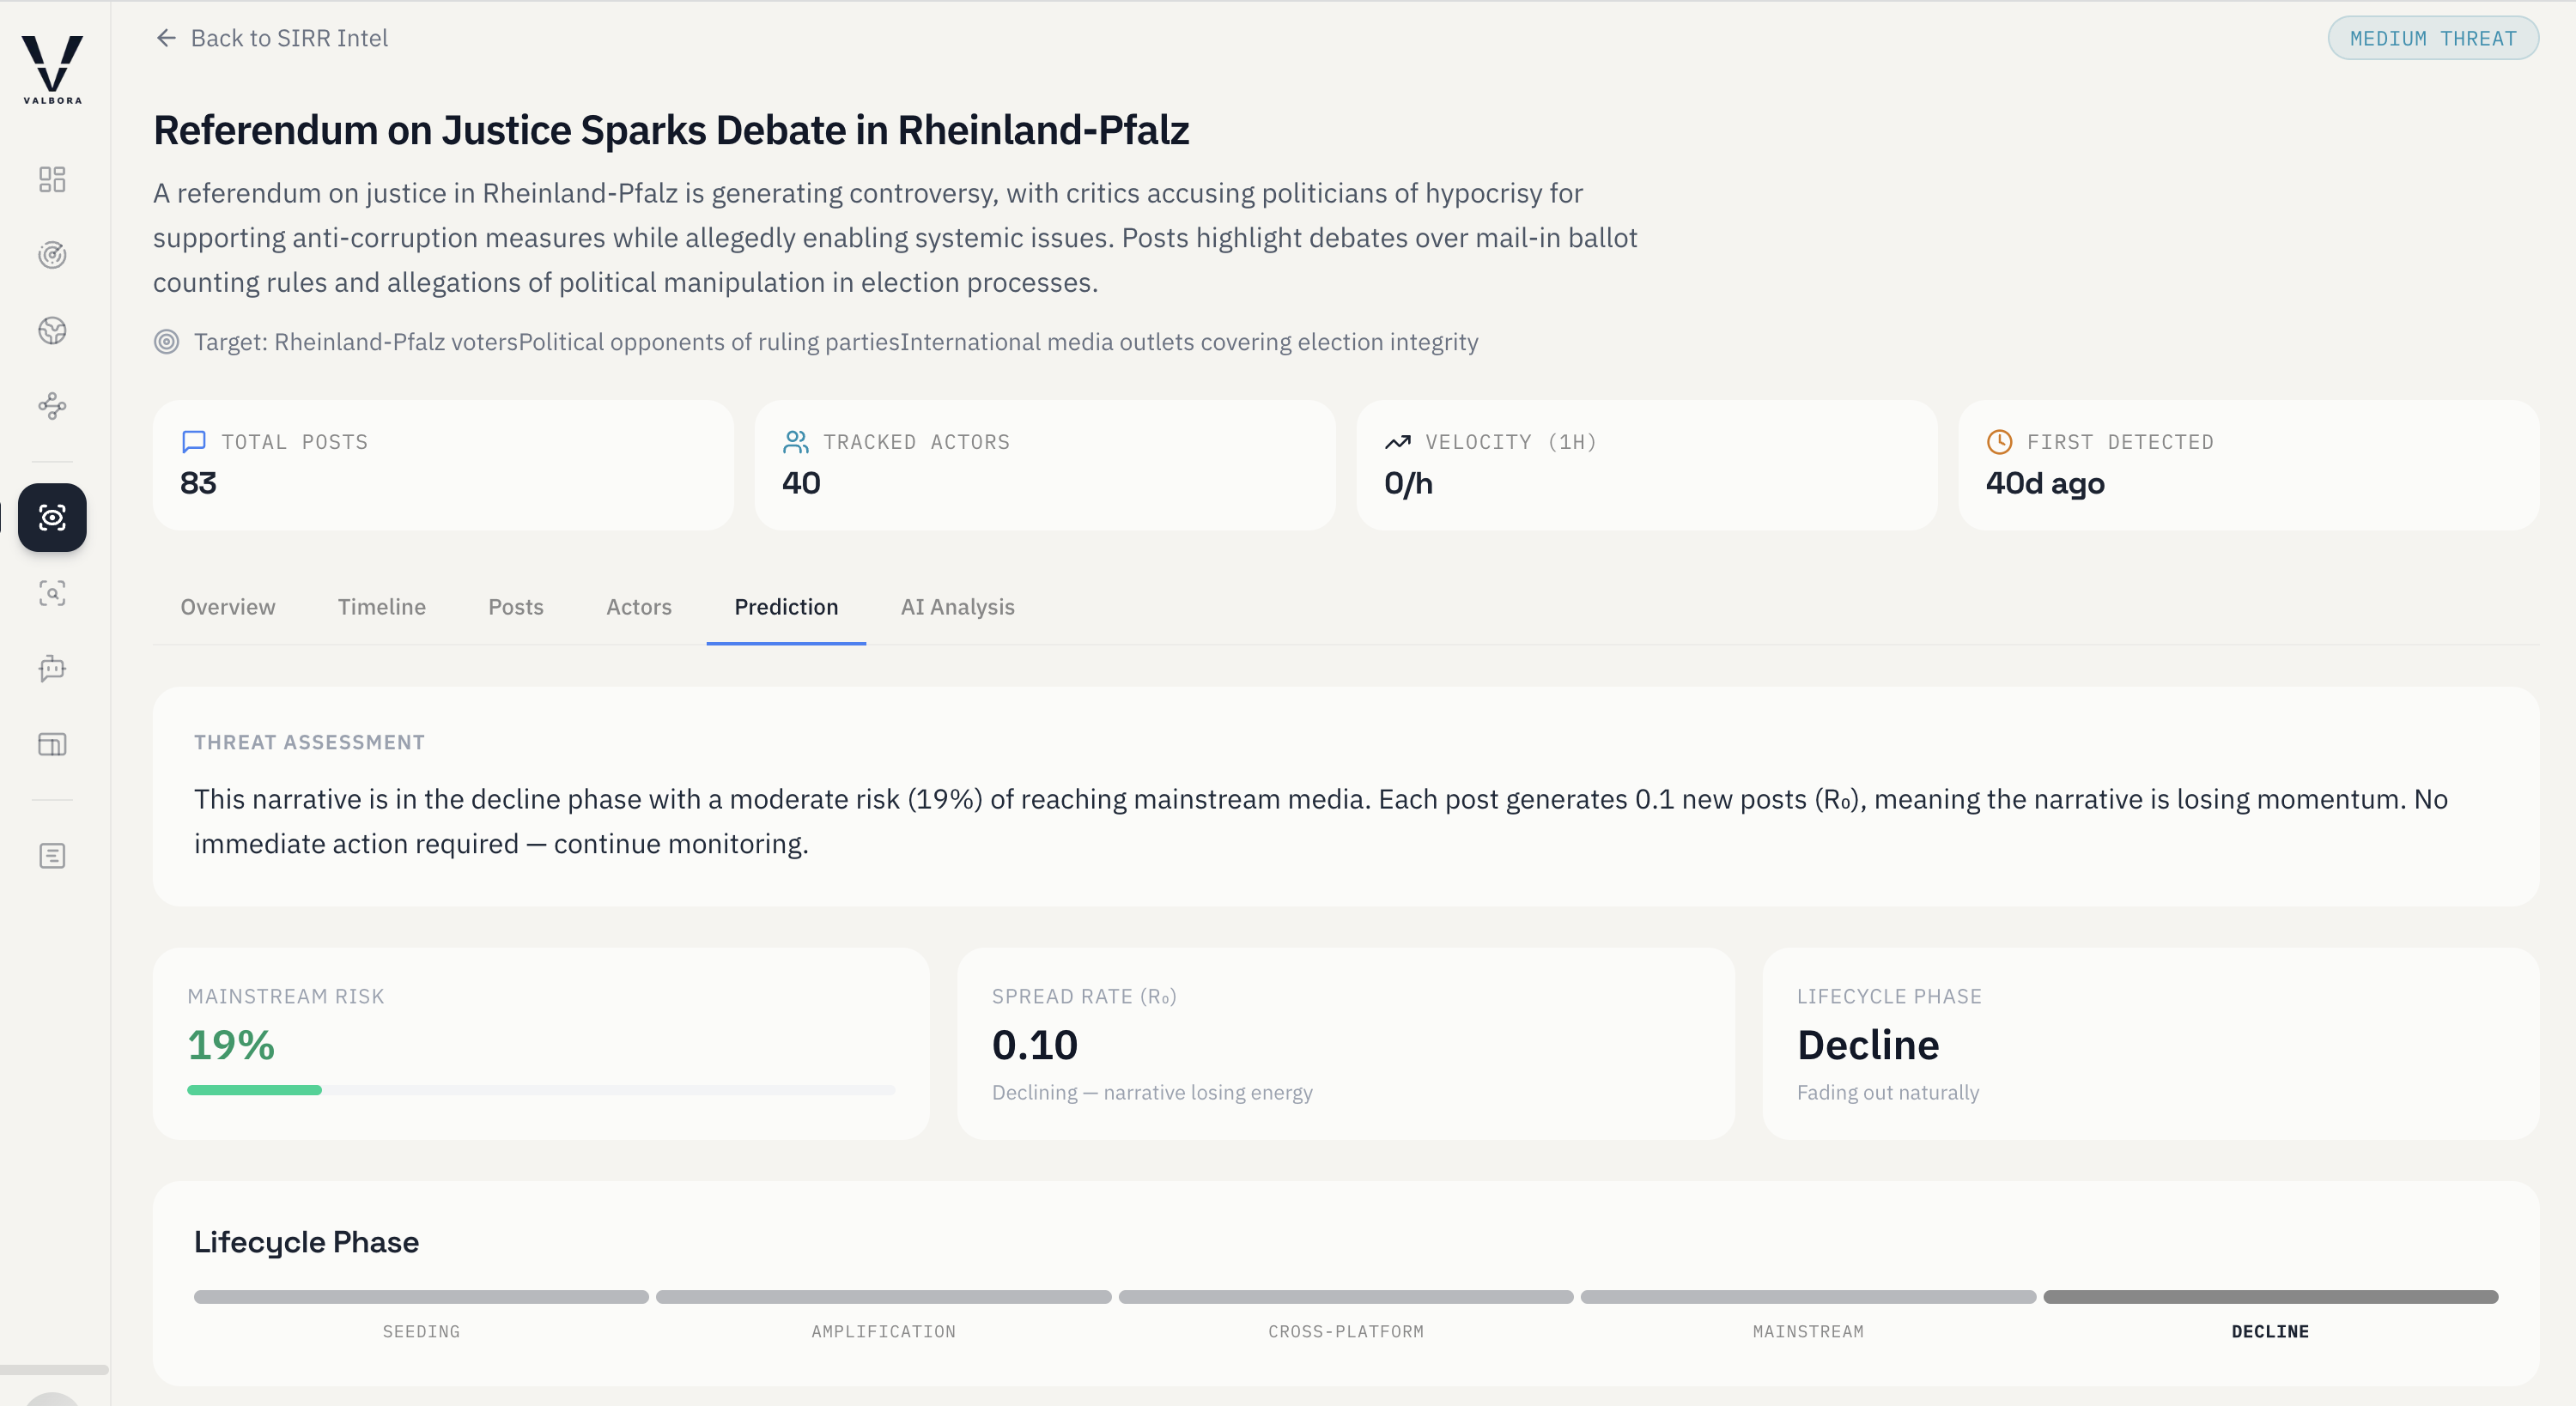The height and width of the screenshot is (1406, 2576).
Task: Select the panel layout icon in sidebar
Action: pos(52,744)
